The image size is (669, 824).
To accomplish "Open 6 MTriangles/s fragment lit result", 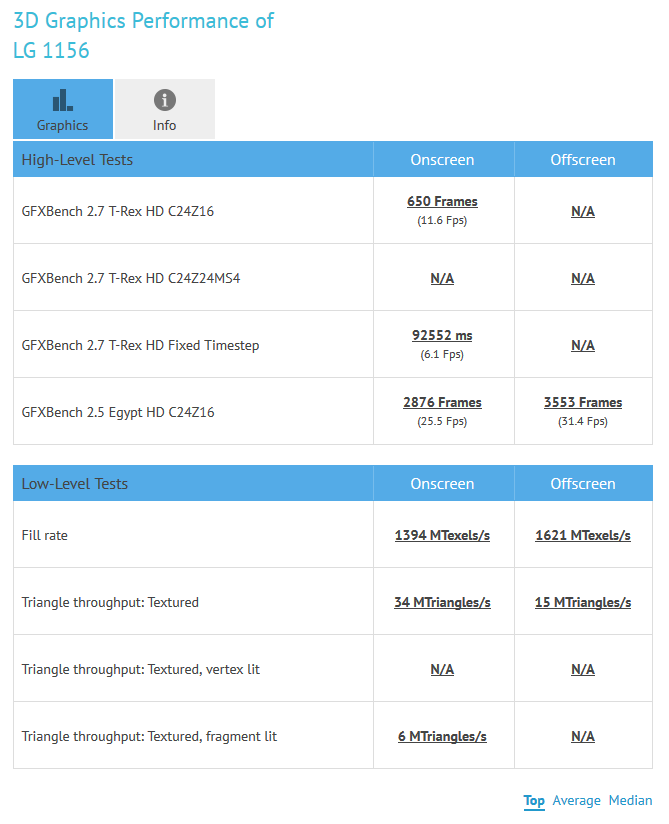I will coord(442,736).
